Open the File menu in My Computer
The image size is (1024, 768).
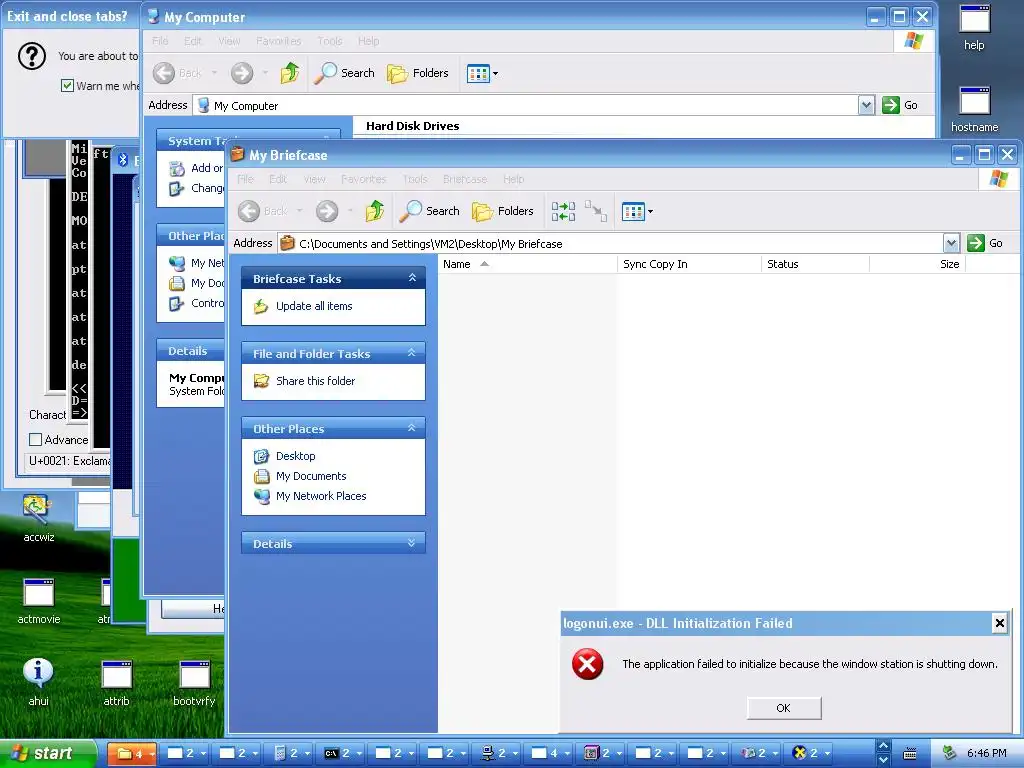tap(160, 41)
